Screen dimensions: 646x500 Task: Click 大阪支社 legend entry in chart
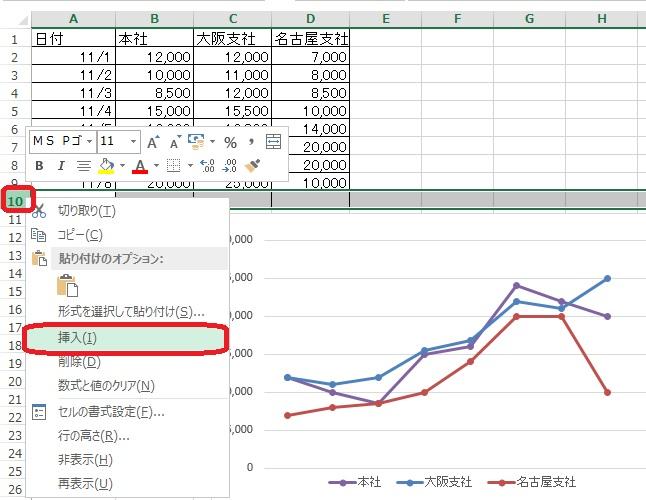(435, 482)
